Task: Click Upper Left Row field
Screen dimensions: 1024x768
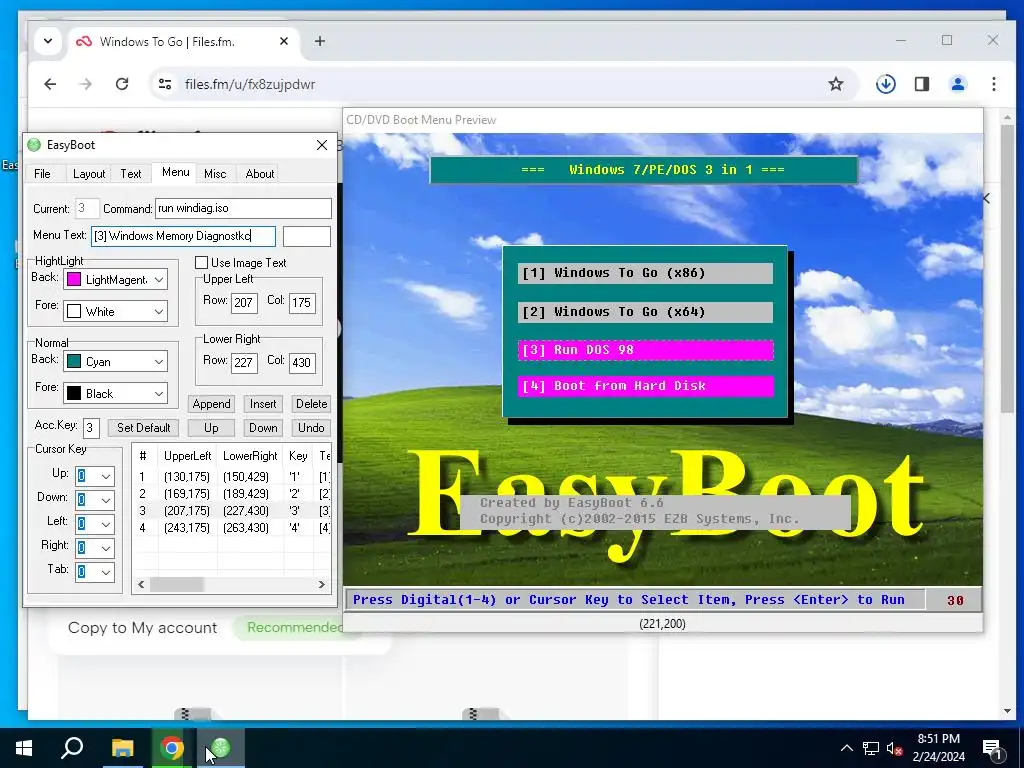Action: (x=244, y=302)
